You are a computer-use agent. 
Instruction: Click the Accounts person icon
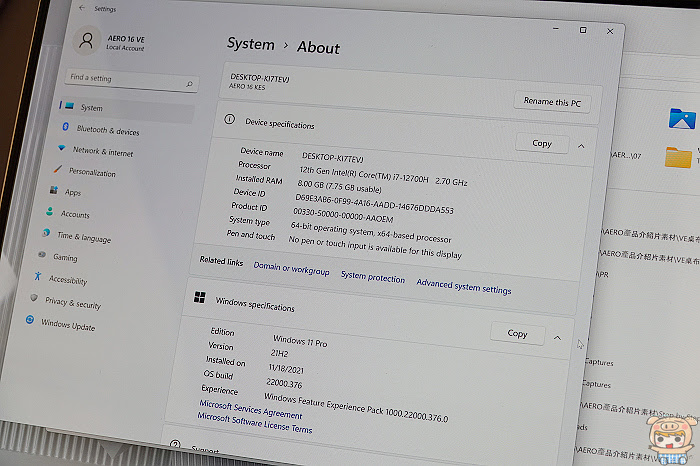[50, 211]
